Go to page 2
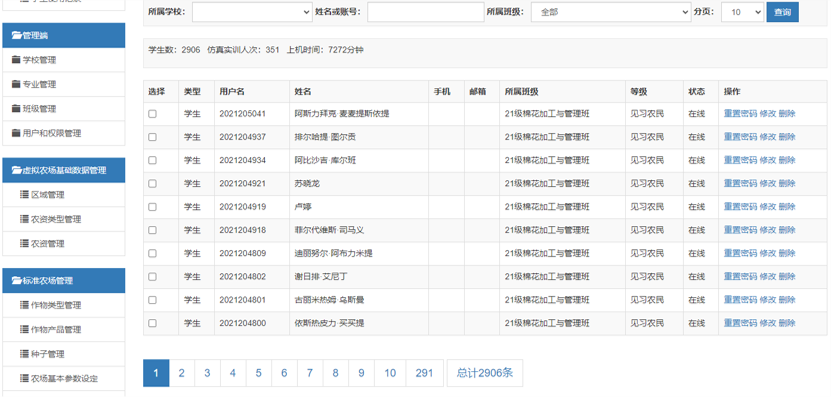 pyautogui.click(x=181, y=373)
